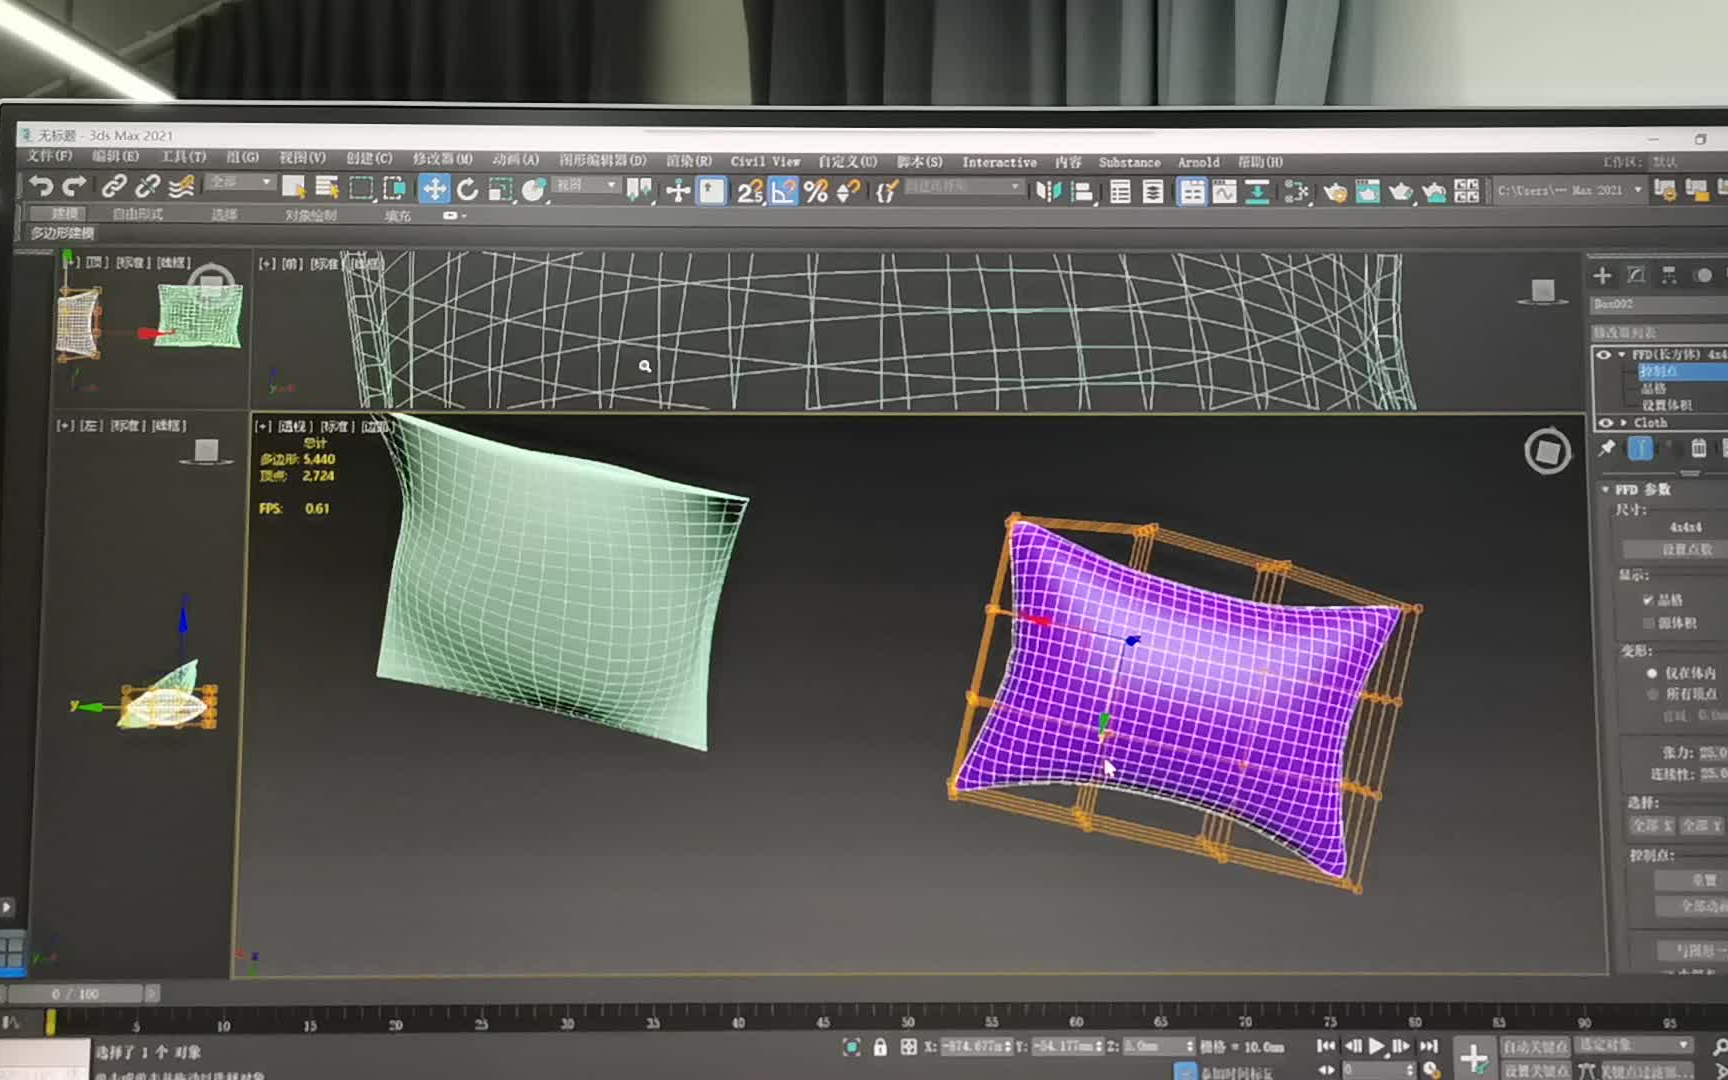Screen dimensions: 1728x1080
Task: Toggle the Ribbon display icon
Action: pos(1191,191)
